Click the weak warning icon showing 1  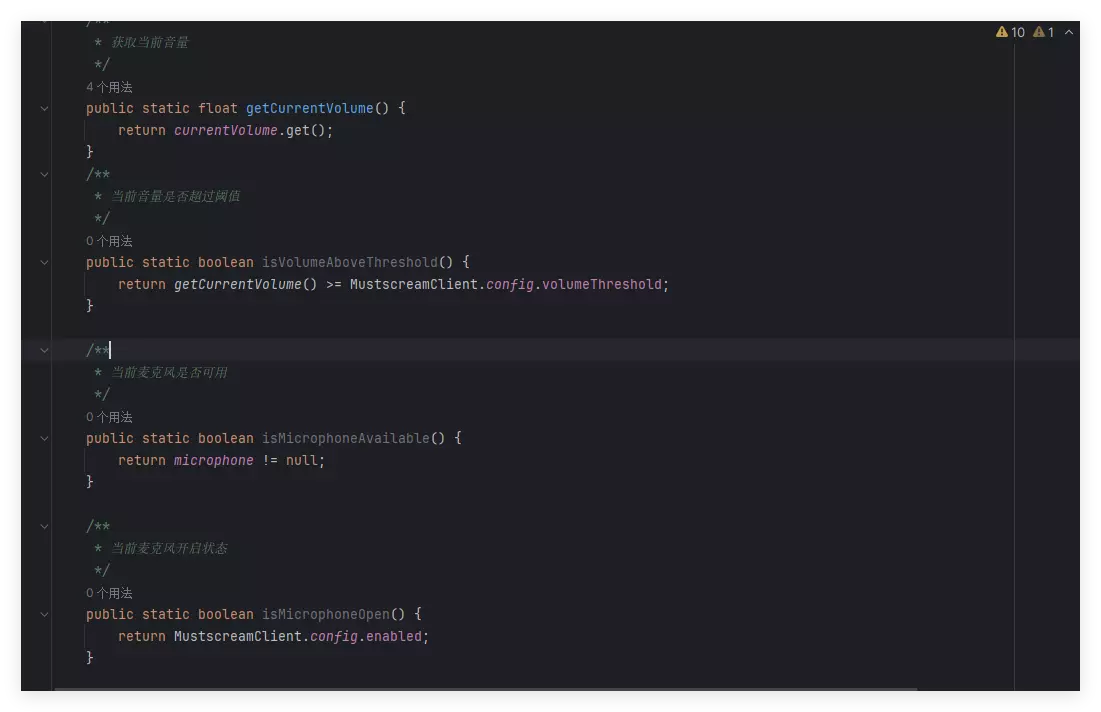(x=1043, y=32)
